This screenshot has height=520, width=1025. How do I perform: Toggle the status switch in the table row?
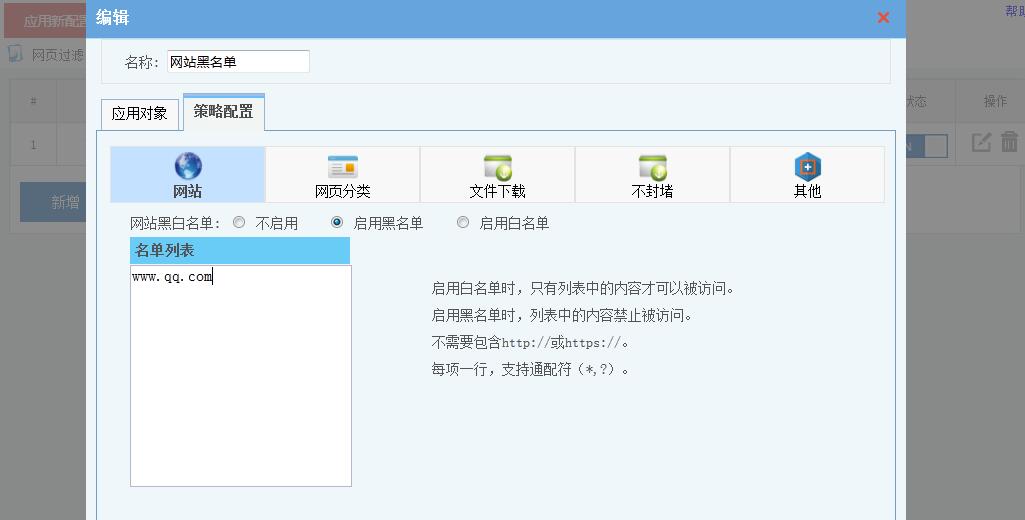(927, 145)
